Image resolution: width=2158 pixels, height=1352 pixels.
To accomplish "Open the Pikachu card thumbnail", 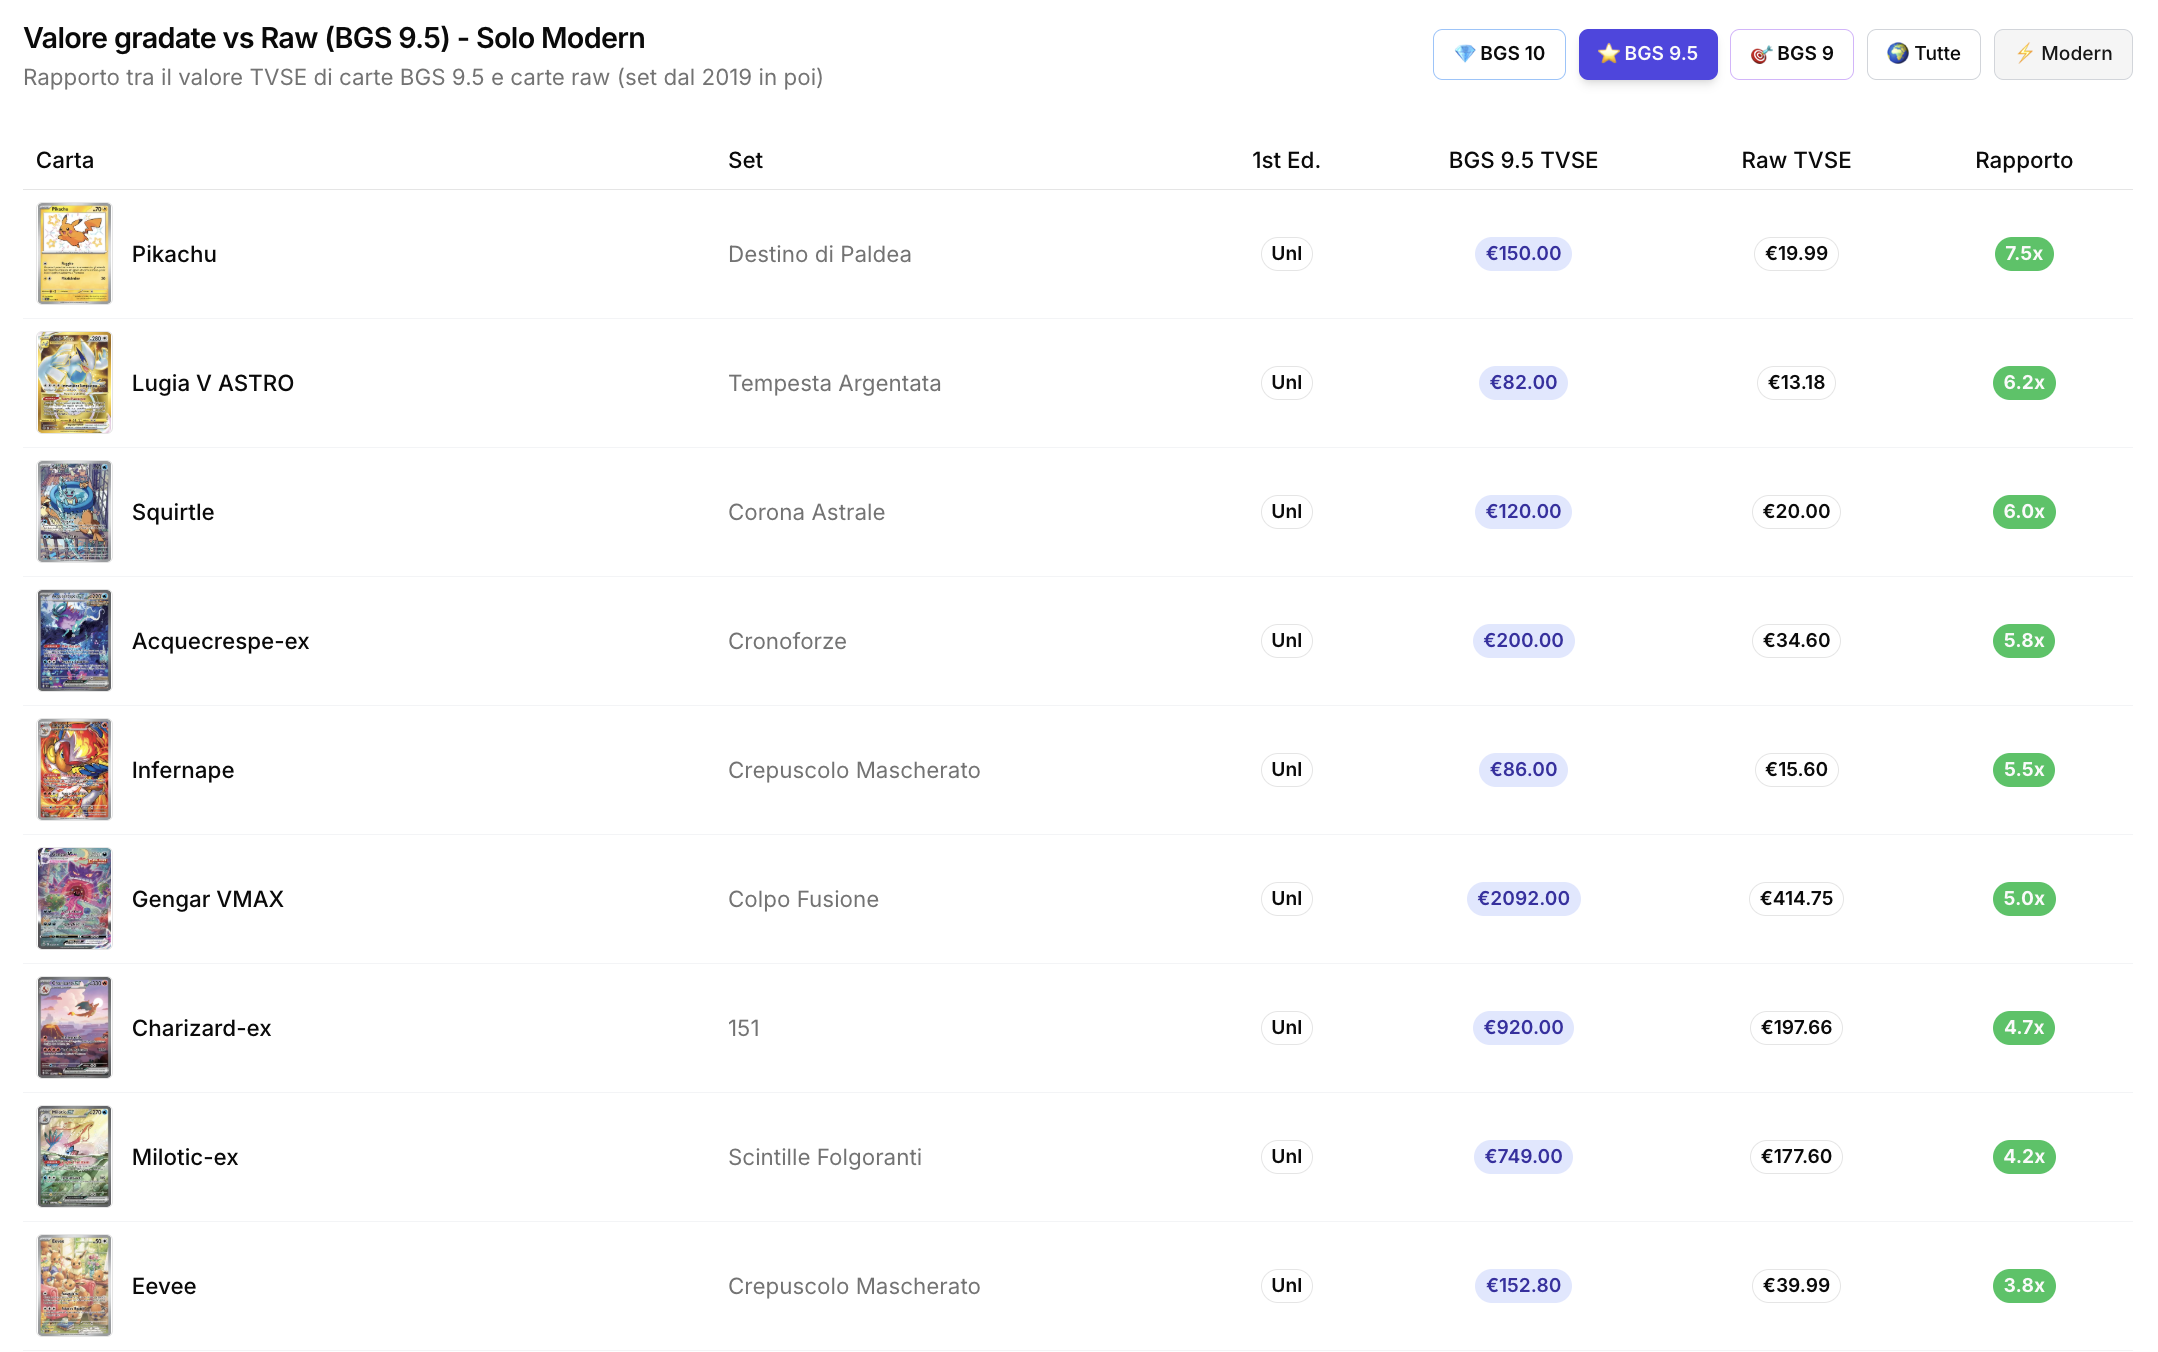I will (x=75, y=254).
